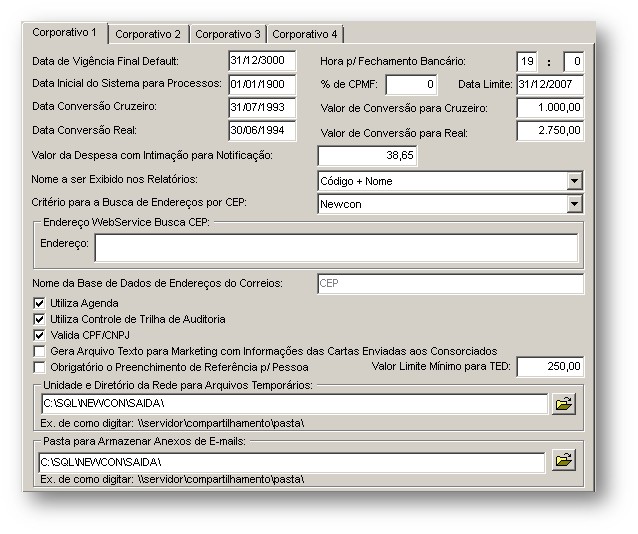Click the Nome a ser Exibido nos Relatórios label
The image size is (638, 534).
tap(115, 179)
